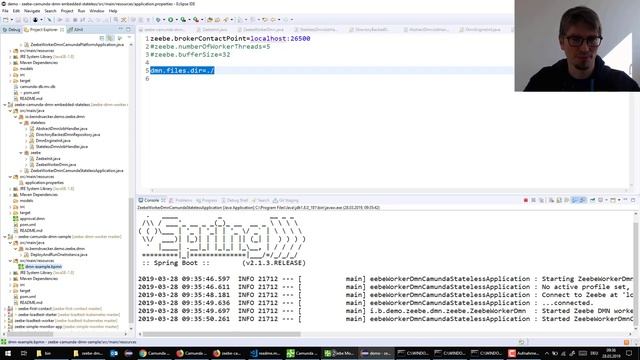The width and height of the screenshot is (640, 360).
Task: Minimize the Project Explorer view
Action: click(120, 29)
